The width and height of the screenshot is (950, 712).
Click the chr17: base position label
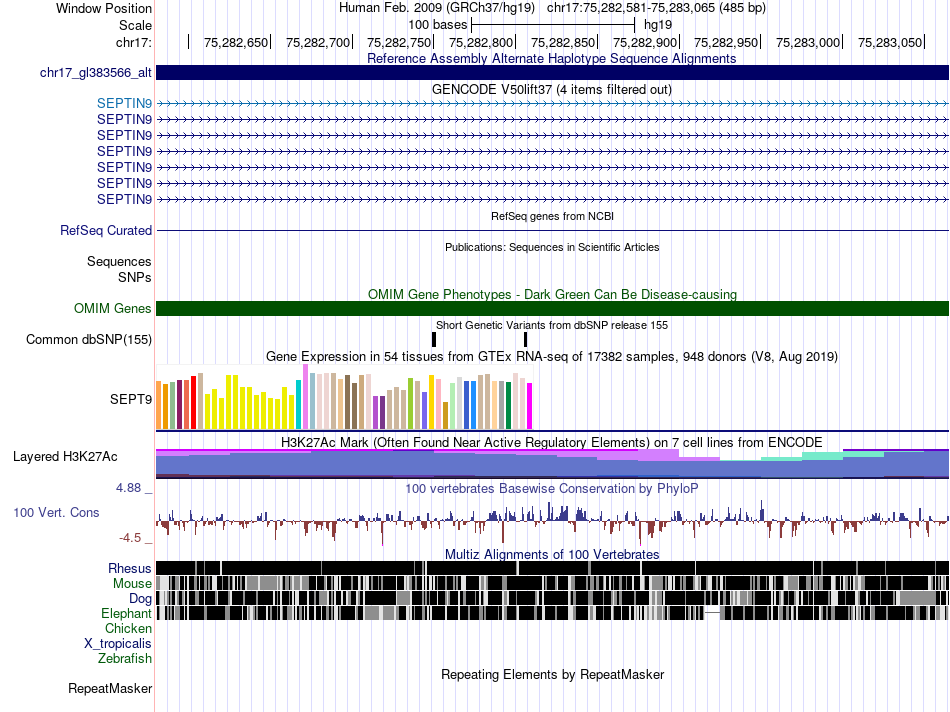coord(133,42)
